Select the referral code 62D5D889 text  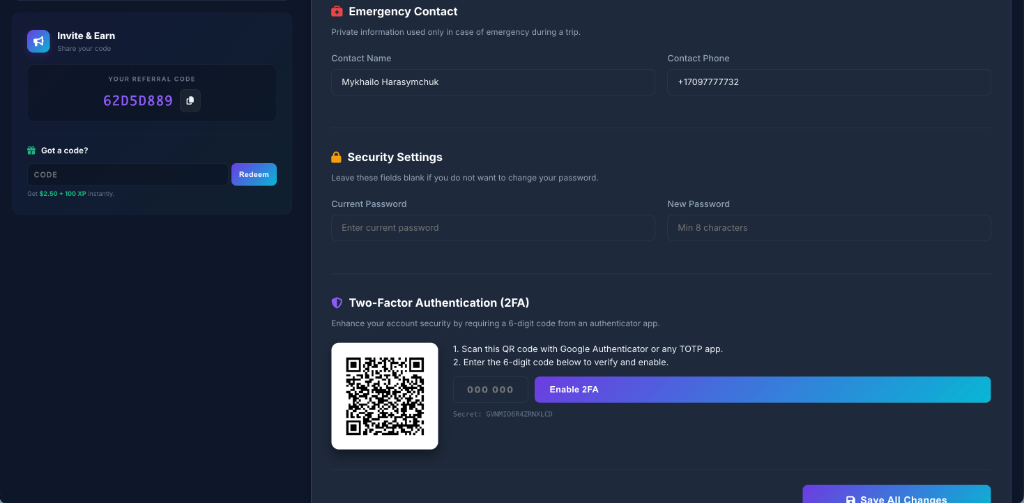(138, 101)
